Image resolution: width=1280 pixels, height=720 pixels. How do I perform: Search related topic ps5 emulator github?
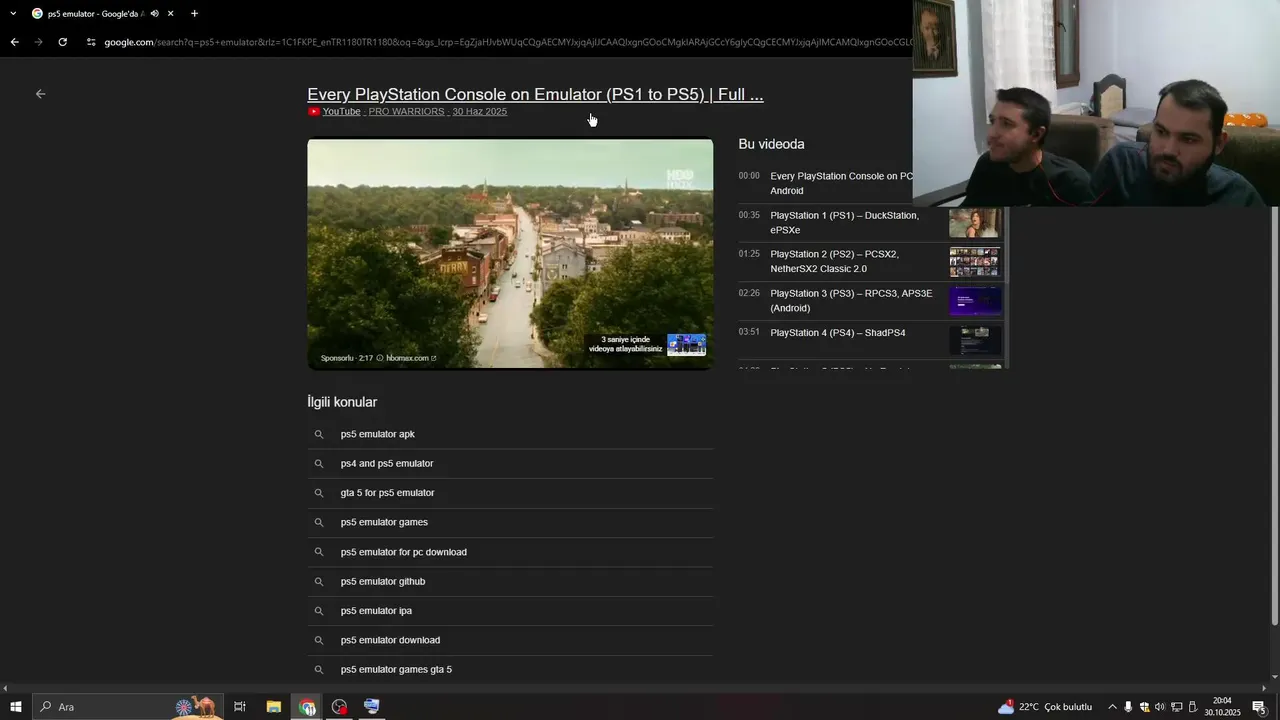(510, 581)
